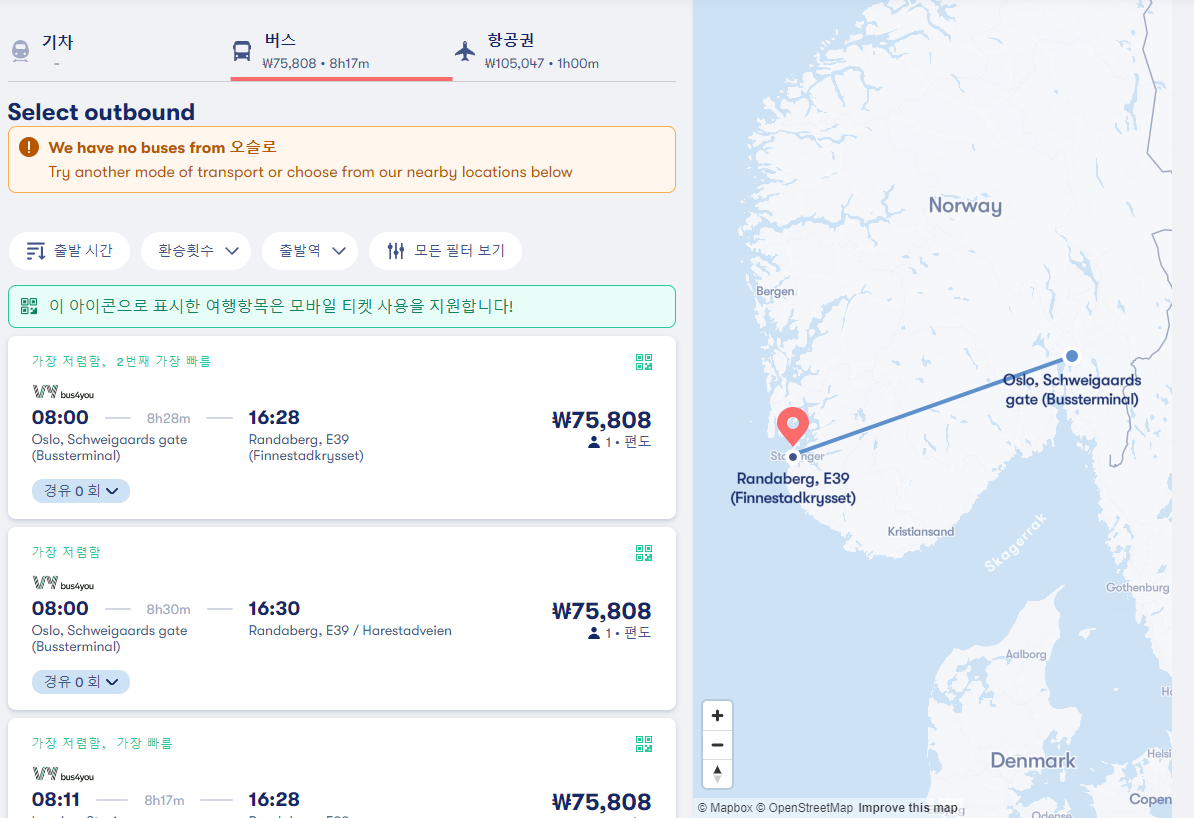Open the 출발역 dropdown filter
The height and width of the screenshot is (818, 1194).
(x=310, y=251)
